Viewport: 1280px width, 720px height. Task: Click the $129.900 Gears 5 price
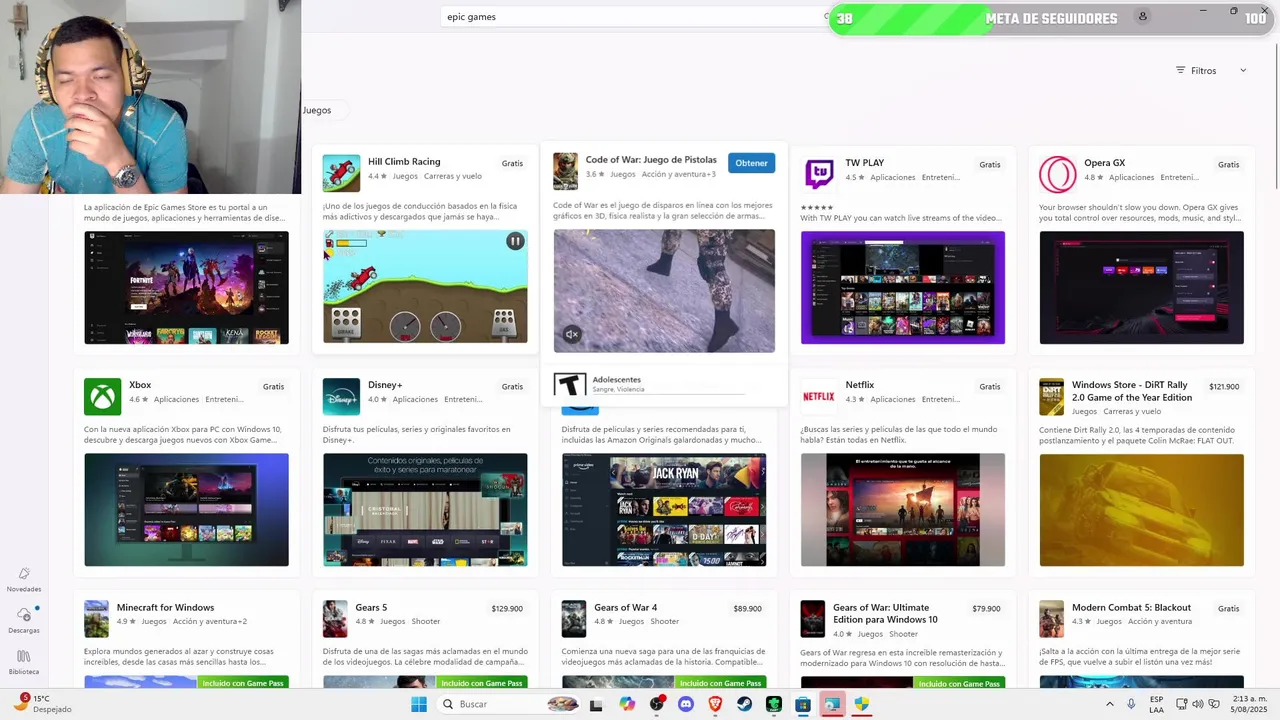507,608
